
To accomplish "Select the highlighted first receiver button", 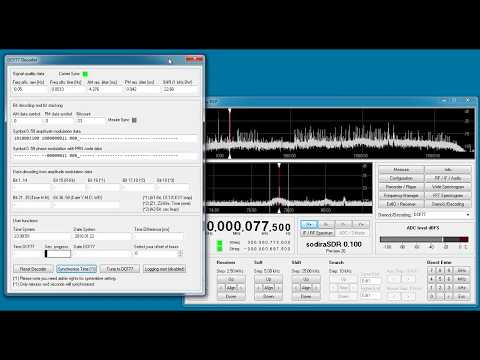I will pos(309,224).
